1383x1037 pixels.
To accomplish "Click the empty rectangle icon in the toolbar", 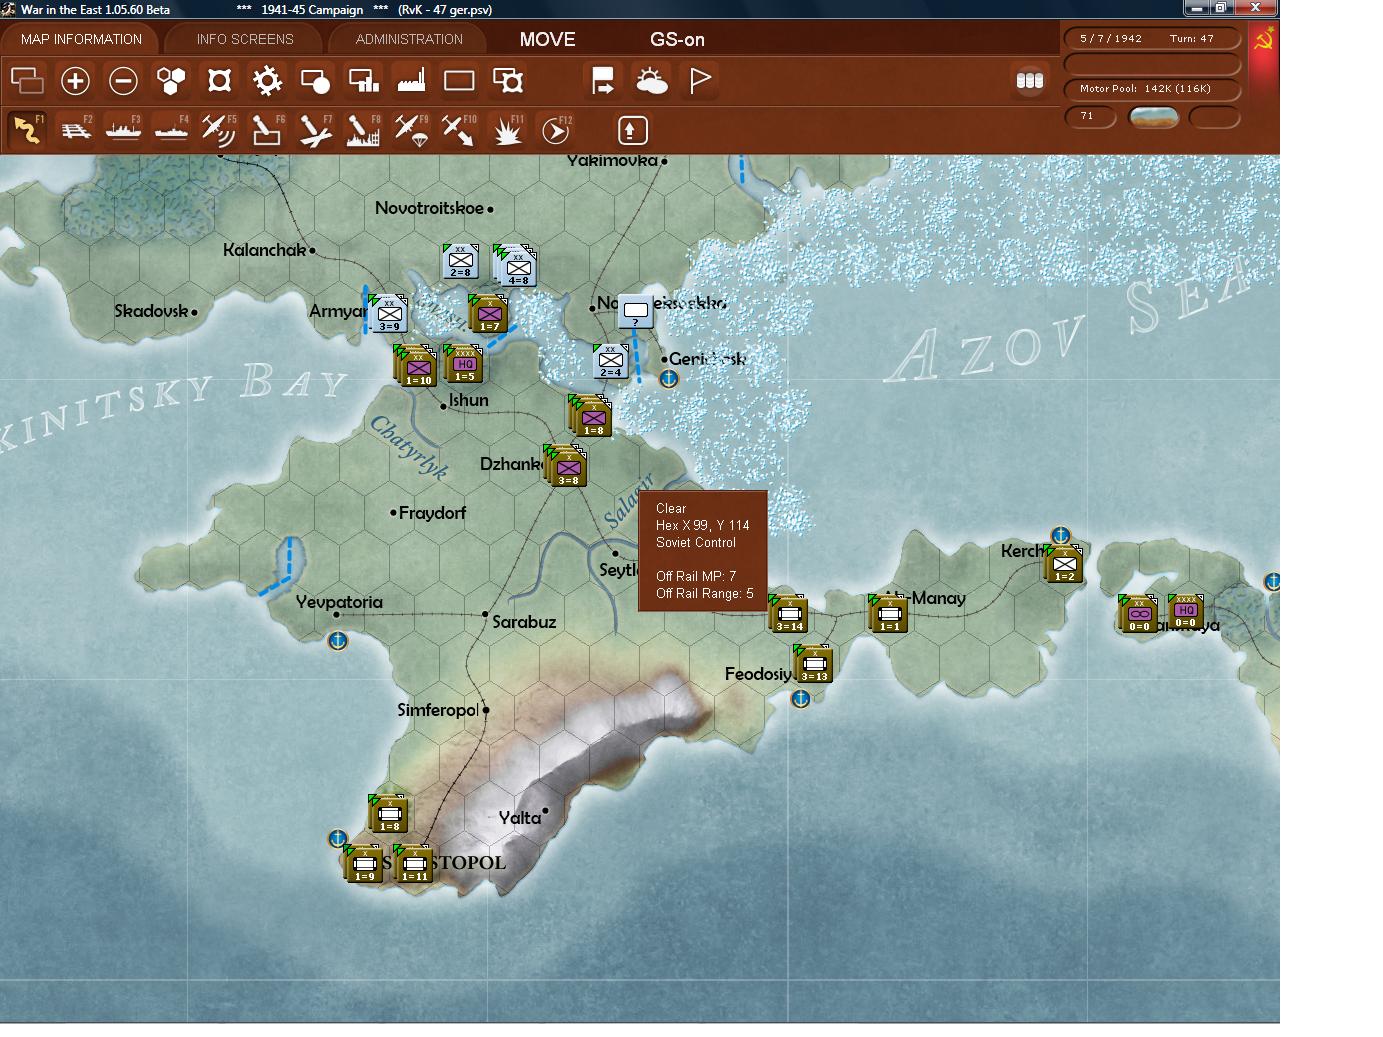I will coord(459,81).
